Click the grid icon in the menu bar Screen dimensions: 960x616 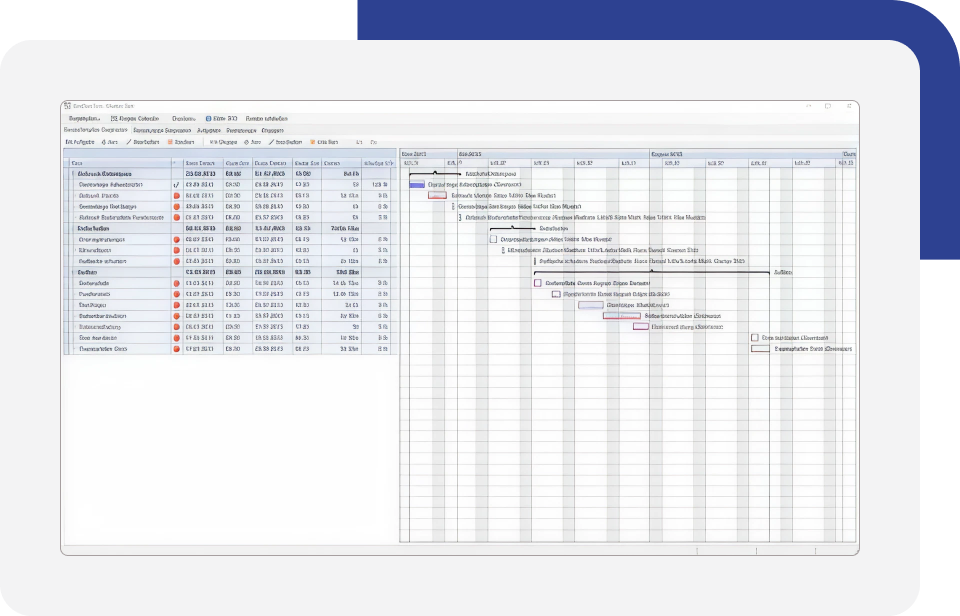tap(112, 118)
